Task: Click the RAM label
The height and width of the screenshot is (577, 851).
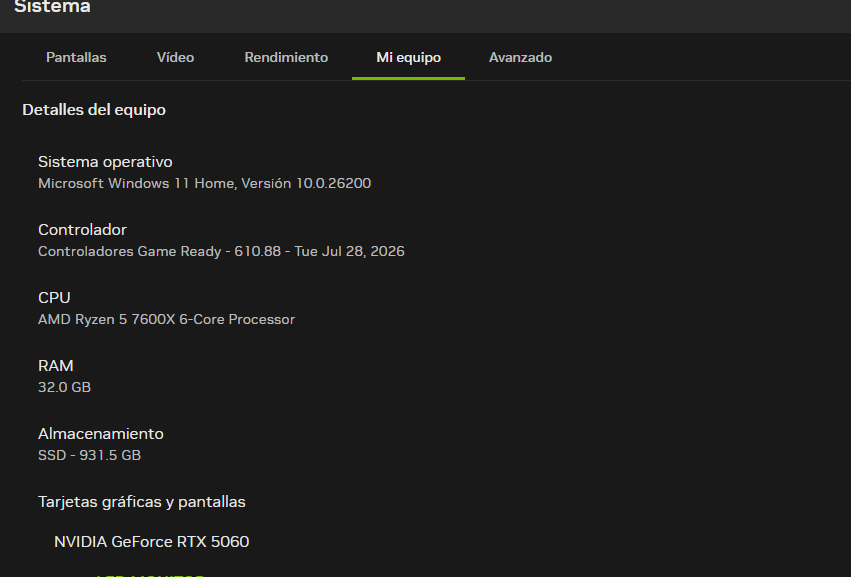Action: tap(56, 366)
